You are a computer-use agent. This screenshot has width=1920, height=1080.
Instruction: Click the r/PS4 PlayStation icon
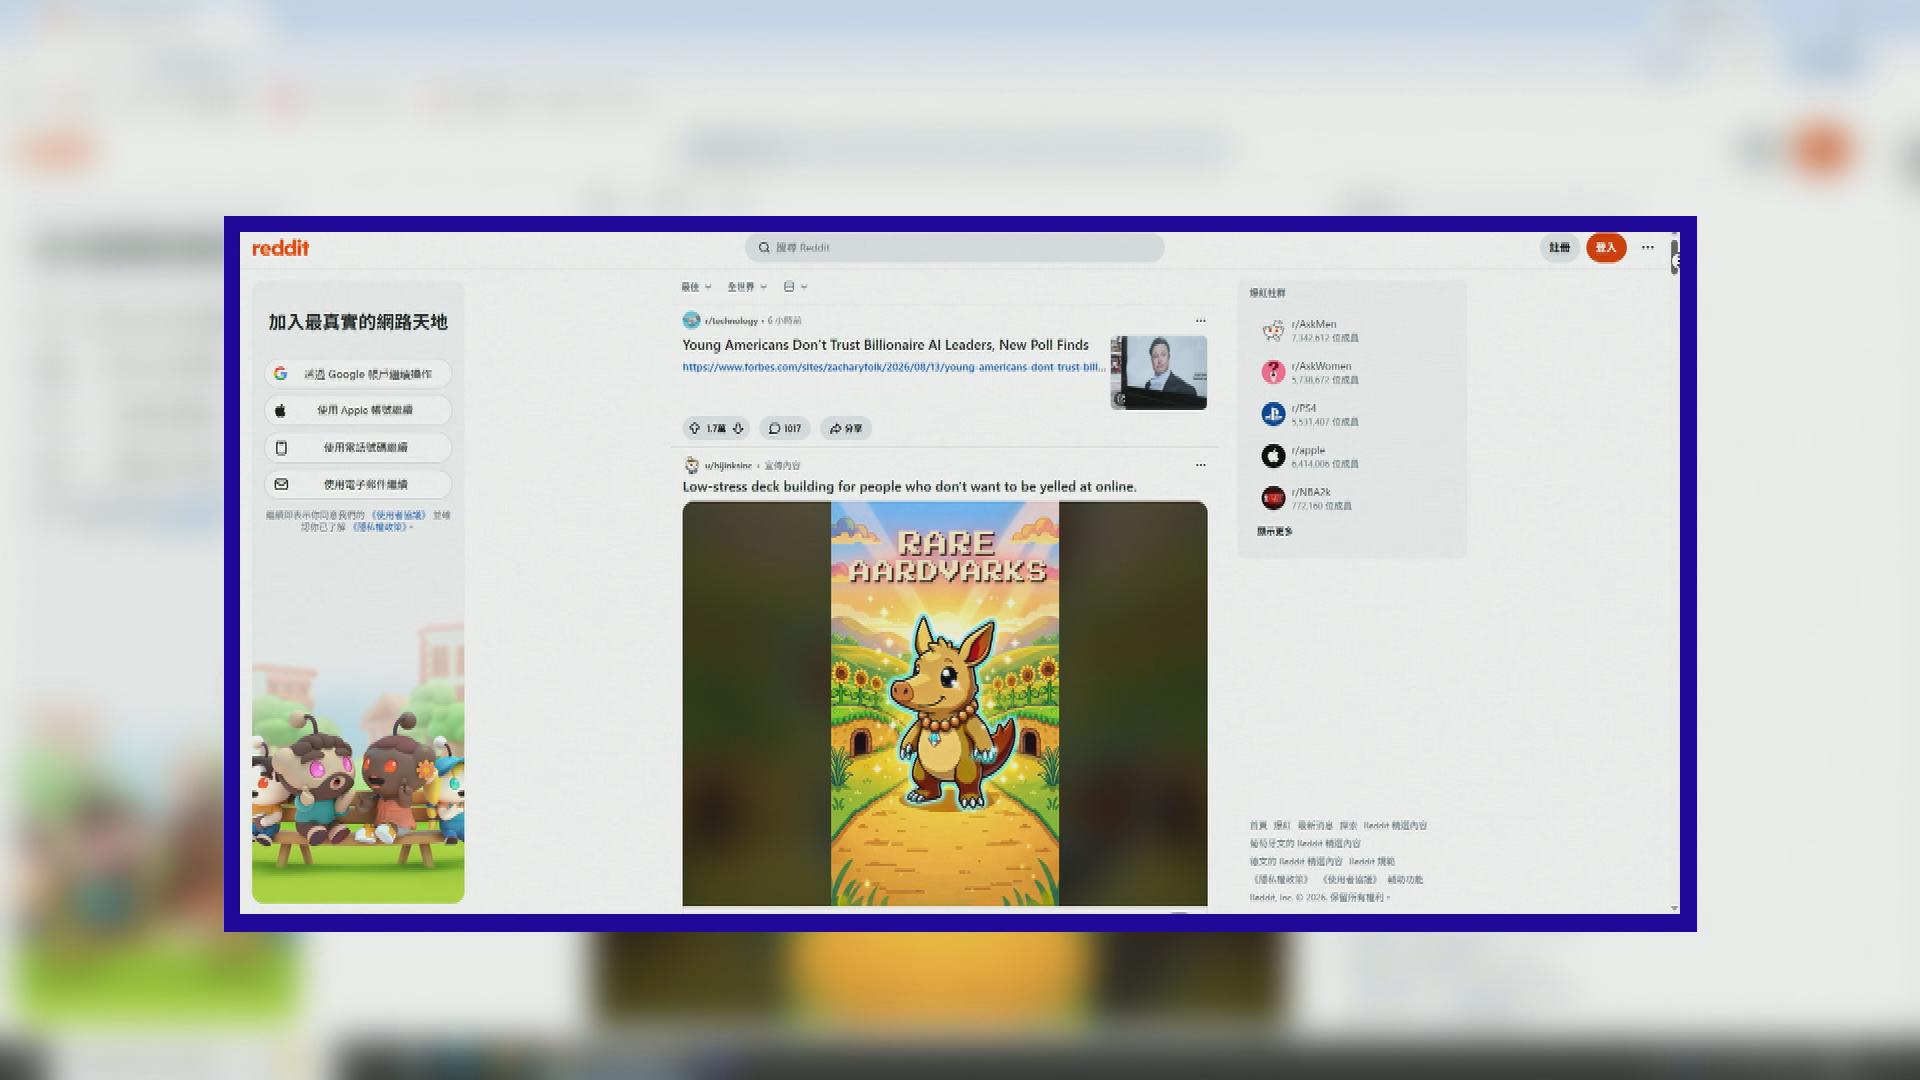click(x=1273, y=414)
